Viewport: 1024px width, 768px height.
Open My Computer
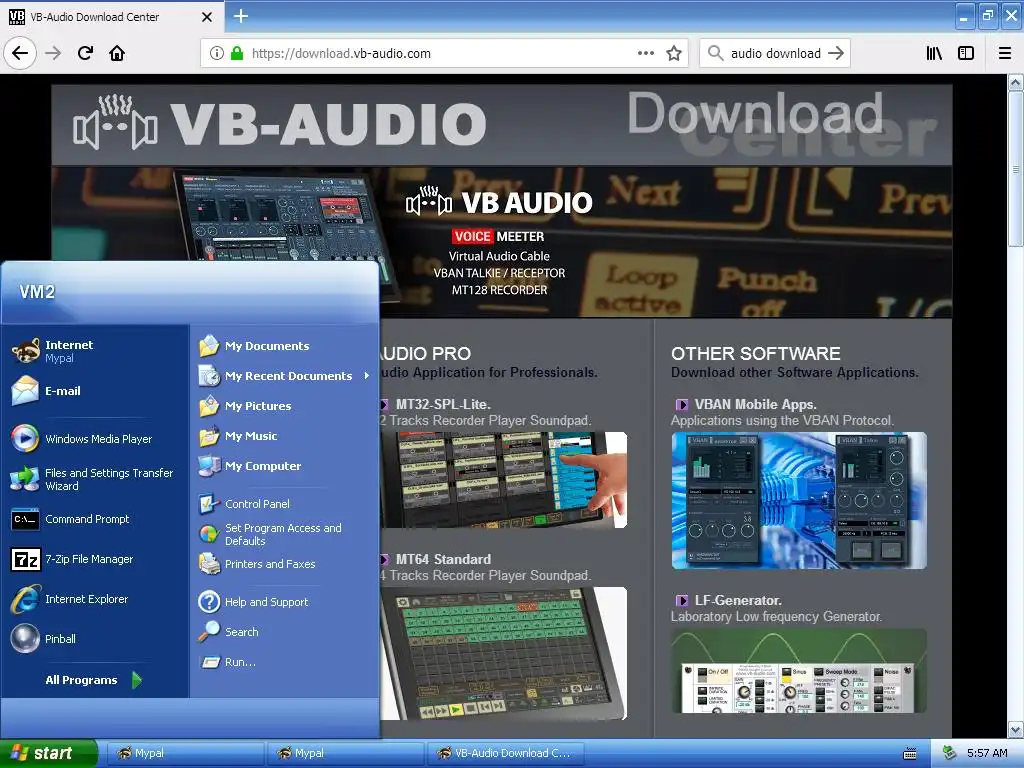point(284,466)
